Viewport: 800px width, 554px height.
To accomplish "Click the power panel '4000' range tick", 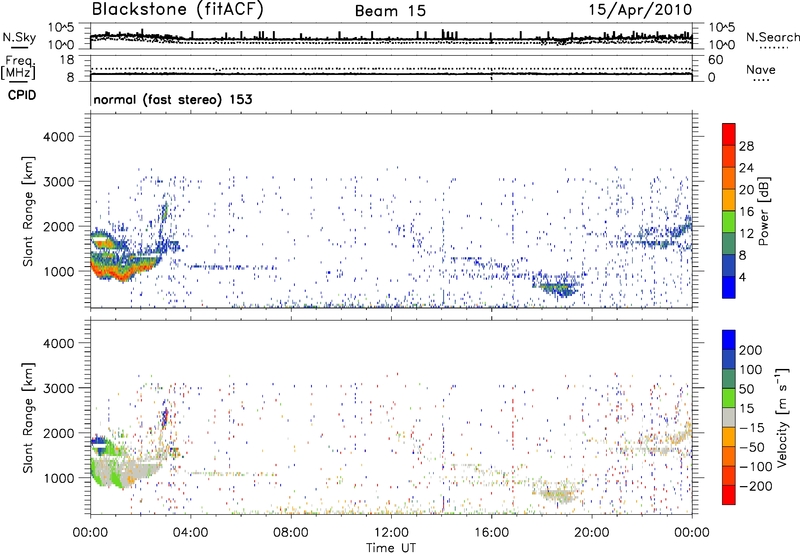I will [x=59, y=137].
